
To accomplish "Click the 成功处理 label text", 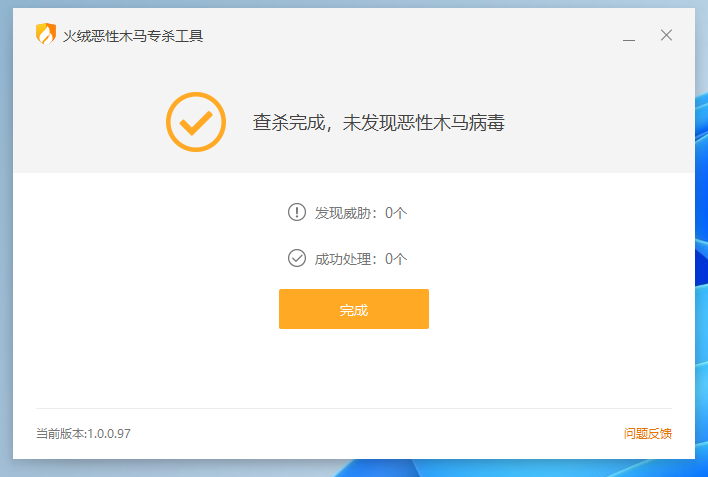I will pos(343,259).
